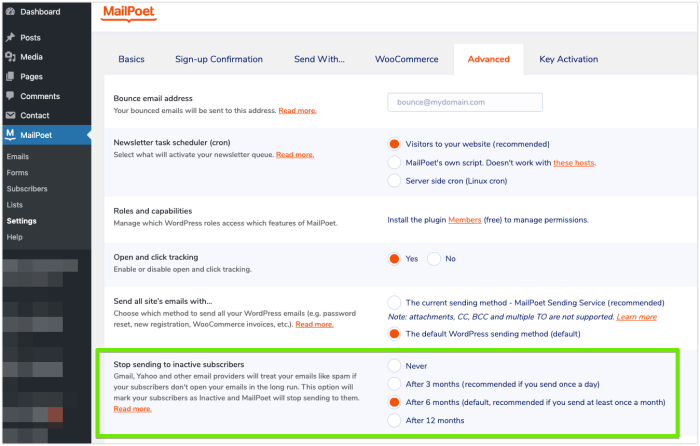Viewport: 700px width, 446px height.
Task: Go to Subscribers in MailPoet submenu
Action: click(x=27, y=188)
